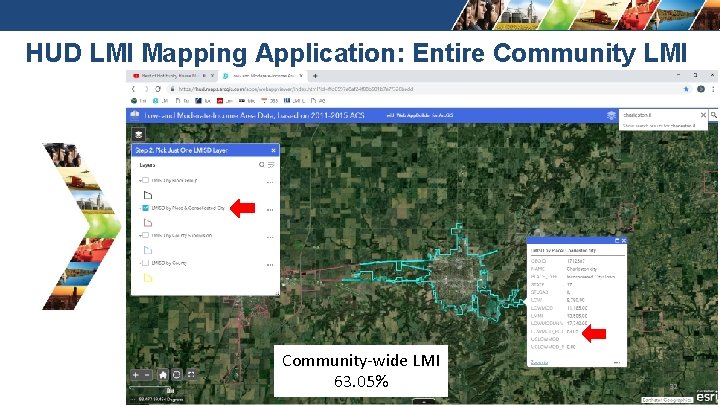Clear the 'charleston il' search text
Image resolution: width=720 pixels, height=405 pixels.
coord(703,115)
